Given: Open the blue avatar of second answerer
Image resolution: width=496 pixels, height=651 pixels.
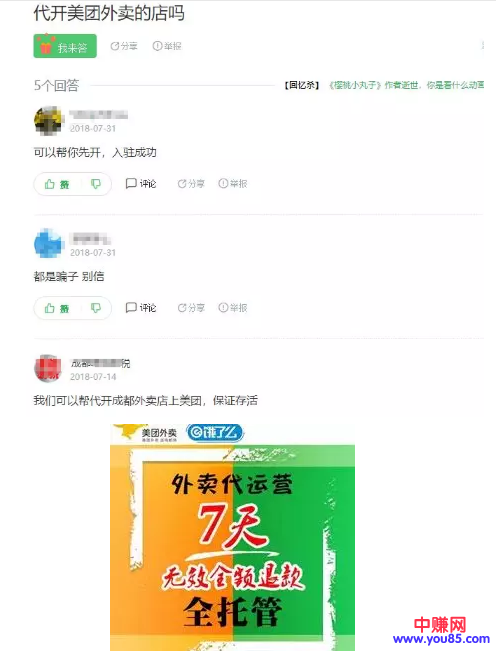Looking at the screenshot, I should 48,243.
